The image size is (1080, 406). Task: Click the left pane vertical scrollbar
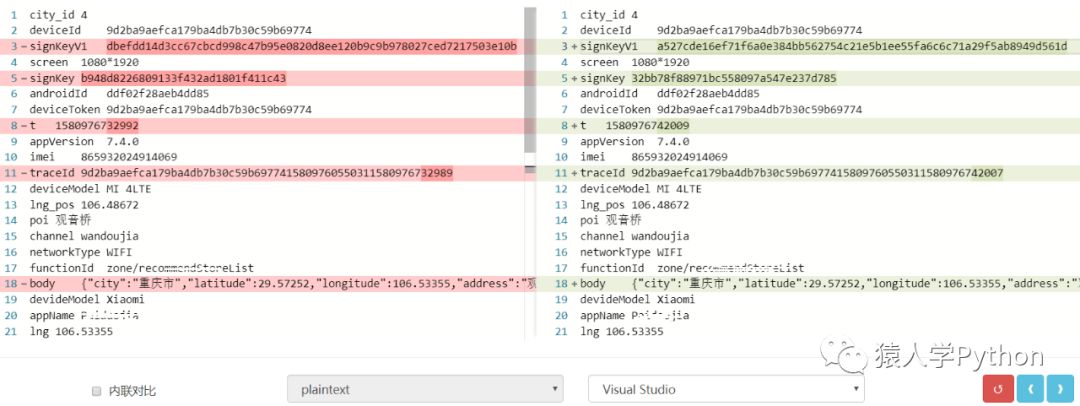click(530, 79)
